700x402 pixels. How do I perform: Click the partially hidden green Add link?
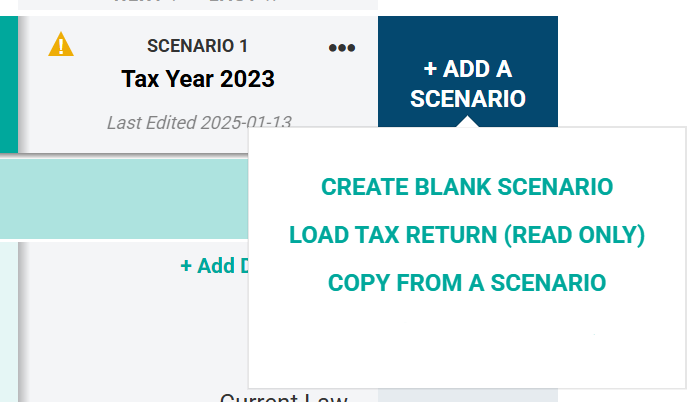214,265
